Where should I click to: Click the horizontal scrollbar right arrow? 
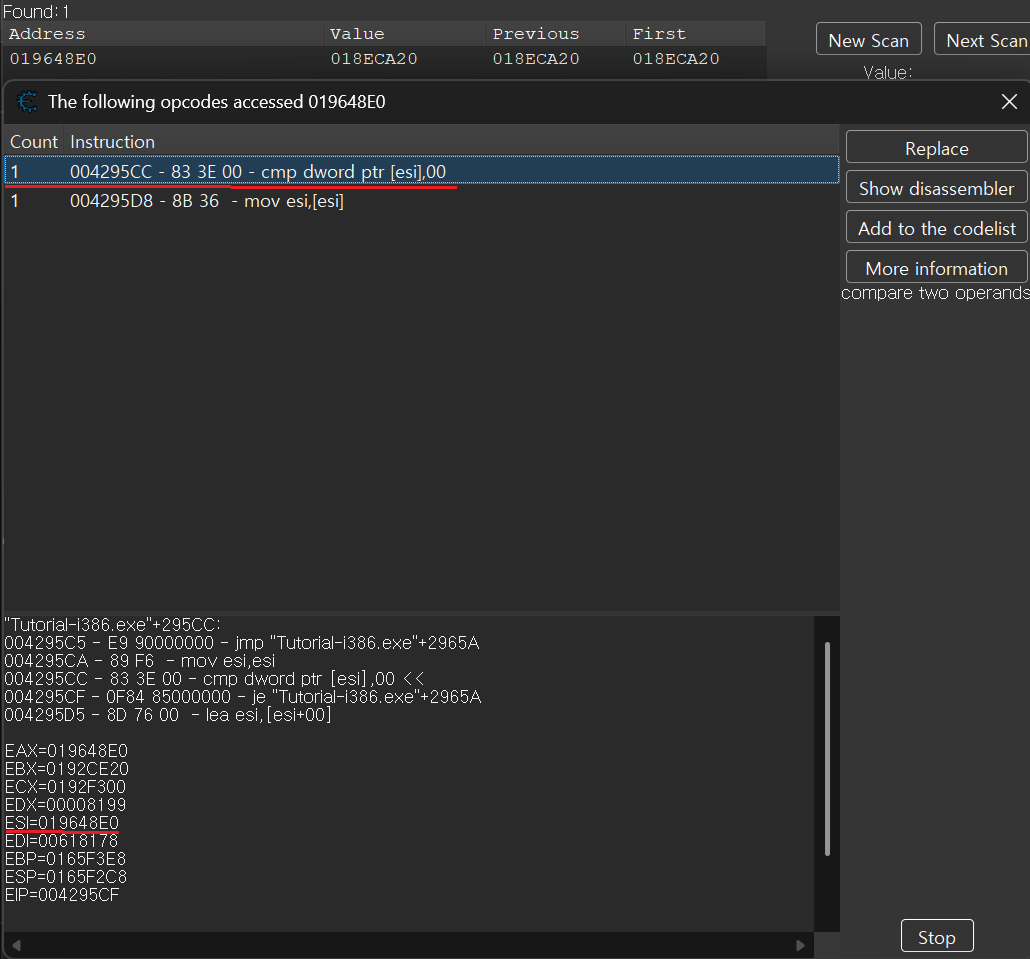pos(799,945)
